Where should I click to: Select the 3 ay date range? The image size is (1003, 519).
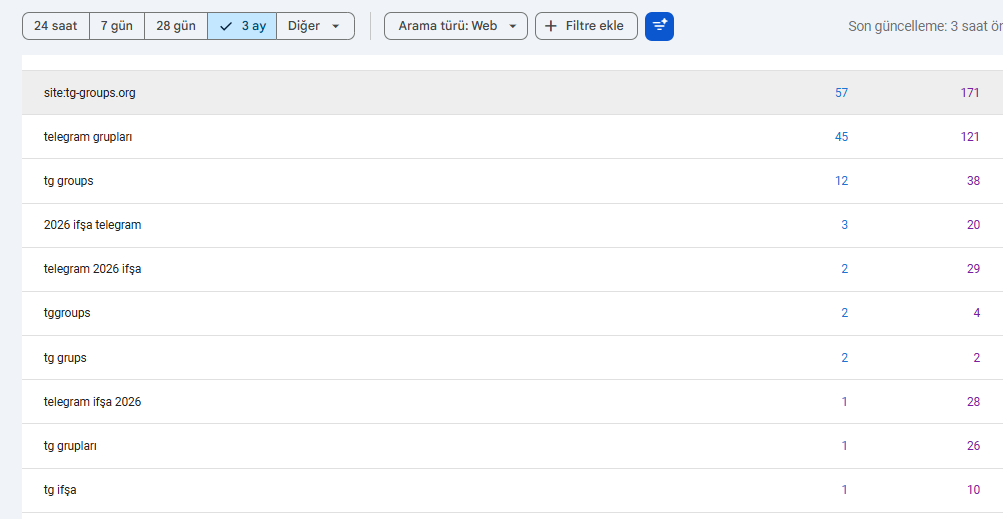pyautogui.click(x=242, y=26)
